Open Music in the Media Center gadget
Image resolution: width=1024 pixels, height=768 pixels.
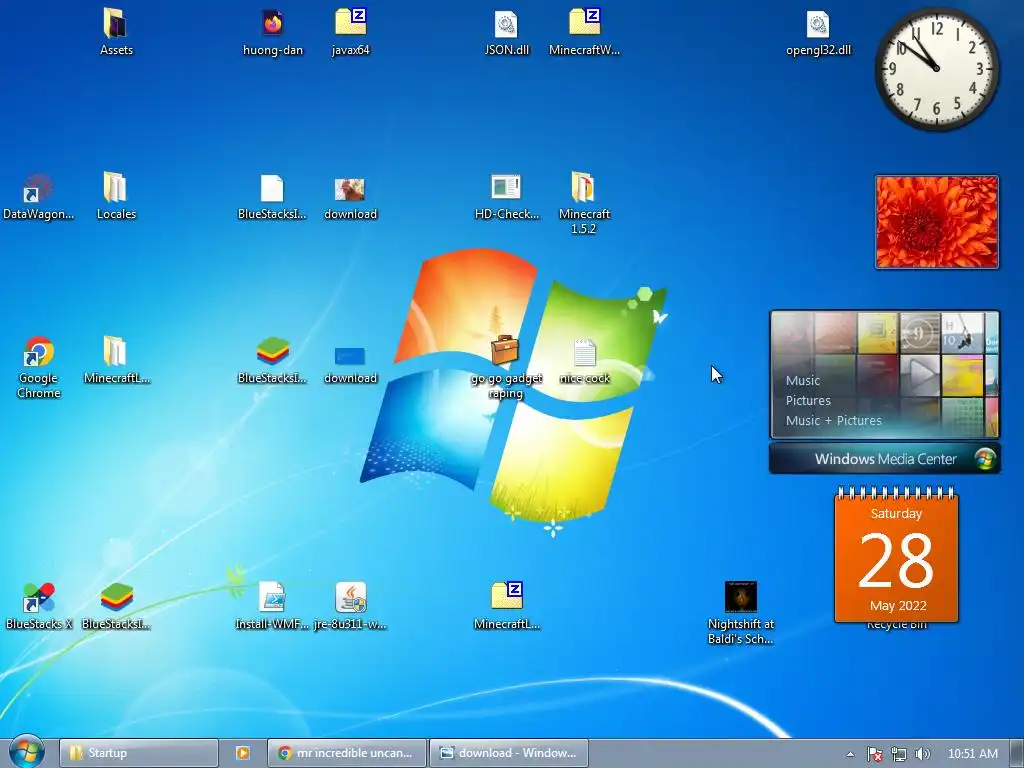(x=803, y=380)
